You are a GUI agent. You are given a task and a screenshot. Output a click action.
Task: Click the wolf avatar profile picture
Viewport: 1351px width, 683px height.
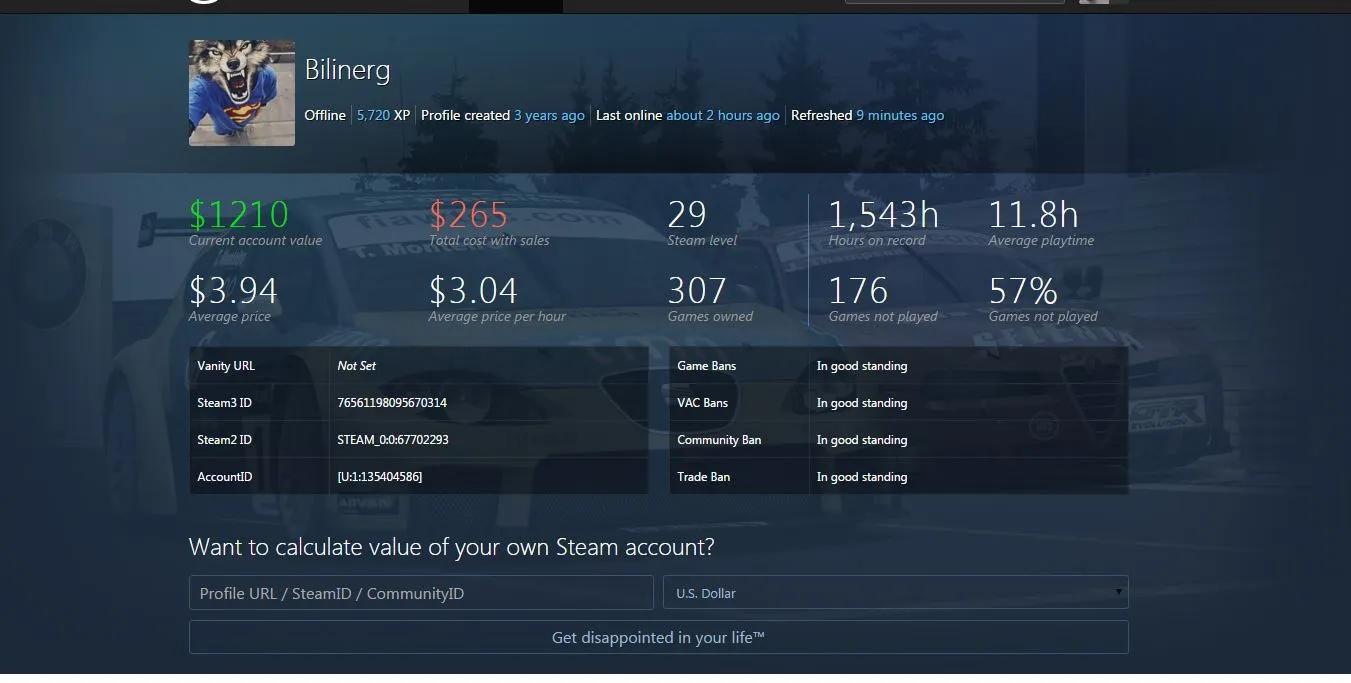click(242, 93)
